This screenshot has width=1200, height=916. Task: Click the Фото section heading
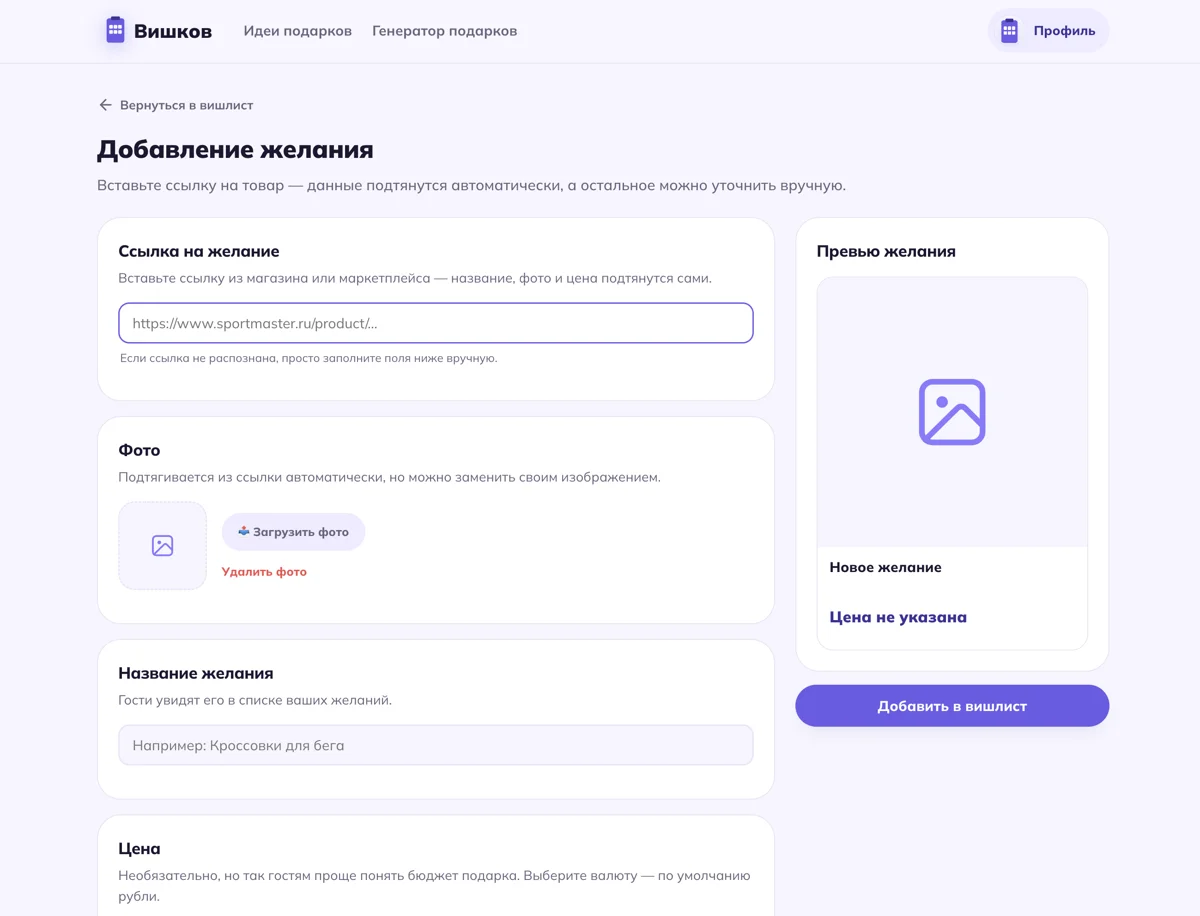(x=139, y=451)
